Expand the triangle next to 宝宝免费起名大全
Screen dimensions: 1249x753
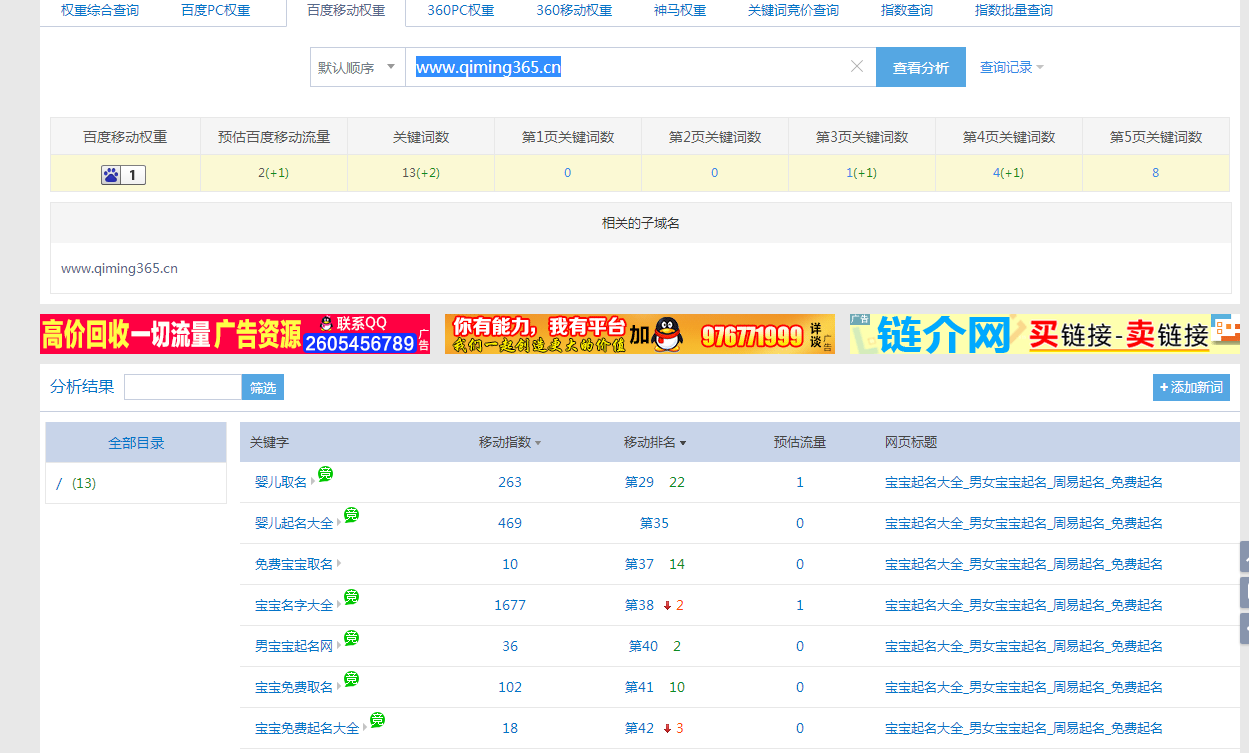pyautogui.click(x=365, y=728)
